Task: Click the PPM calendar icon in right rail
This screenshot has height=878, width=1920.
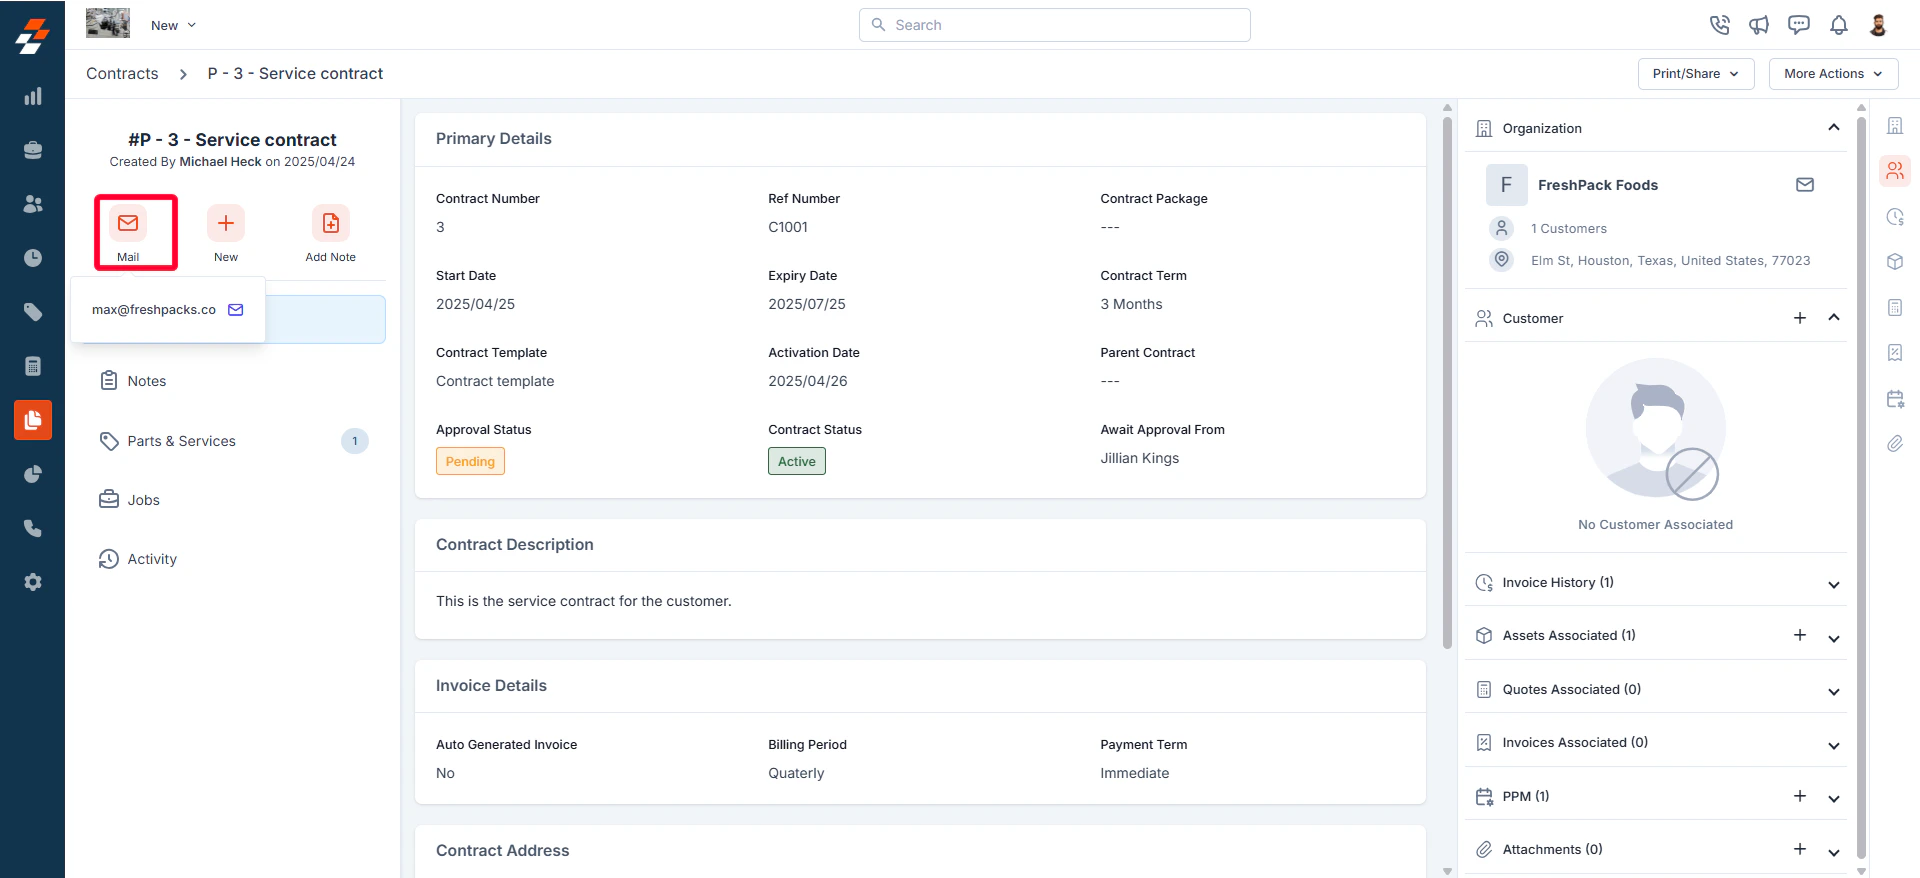Action: pos(1895,399)
